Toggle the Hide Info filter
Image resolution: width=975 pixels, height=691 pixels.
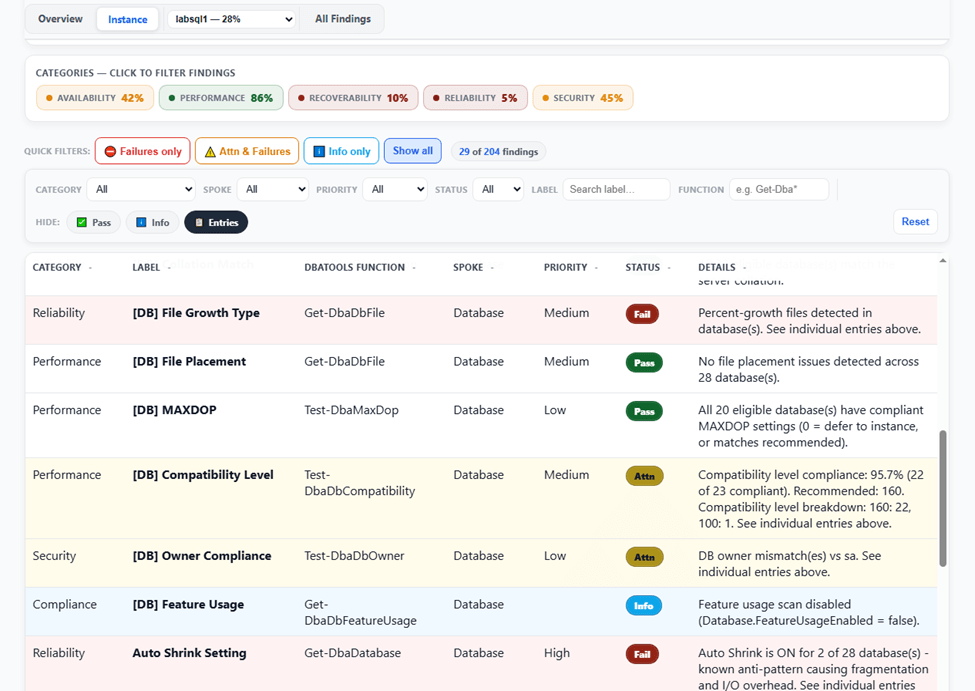pyautogui.click(x=152, y=222)
